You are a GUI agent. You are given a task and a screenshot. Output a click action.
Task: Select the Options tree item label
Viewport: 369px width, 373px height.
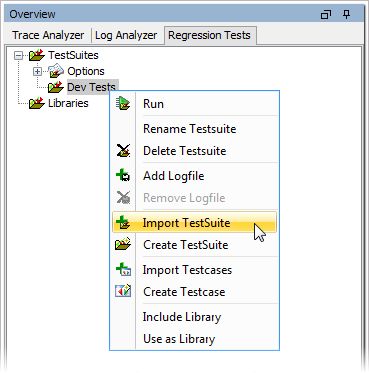pos(86,71)
